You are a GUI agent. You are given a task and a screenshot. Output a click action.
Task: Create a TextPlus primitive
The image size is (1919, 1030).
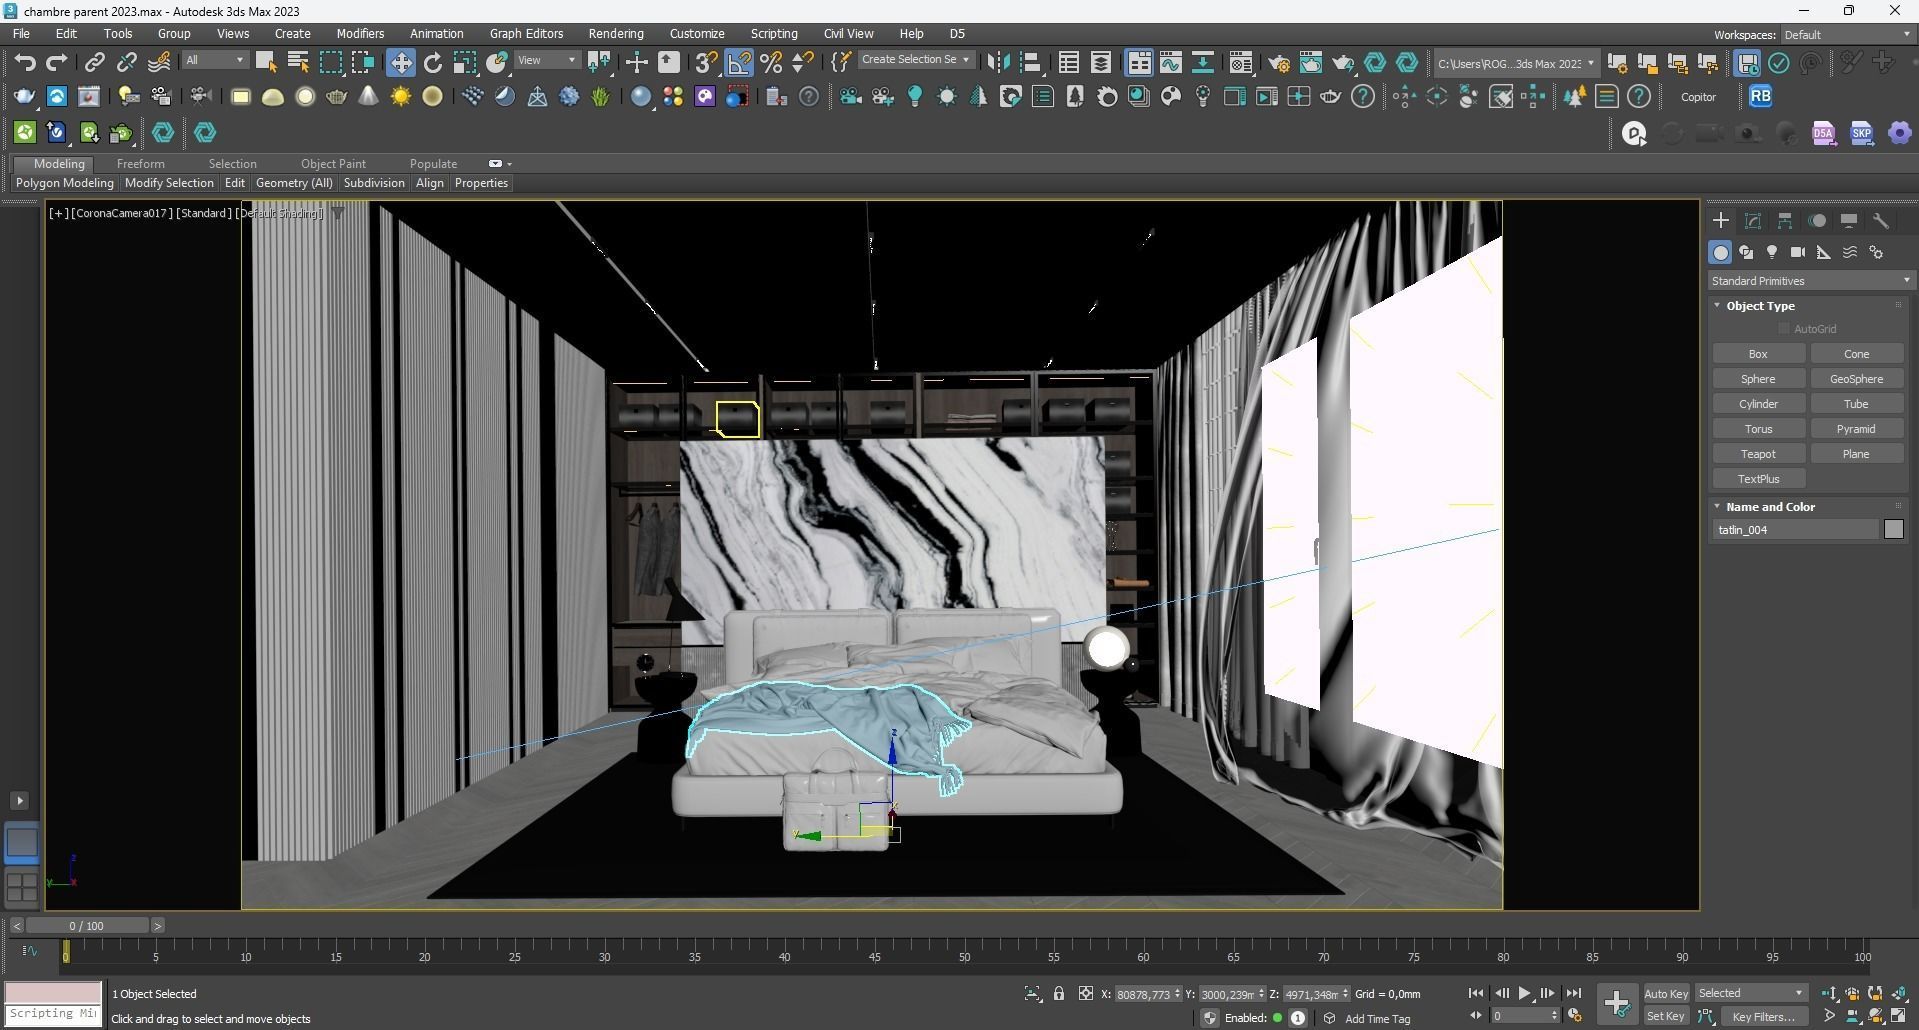pyautogui.click(x=1758, y=479)
